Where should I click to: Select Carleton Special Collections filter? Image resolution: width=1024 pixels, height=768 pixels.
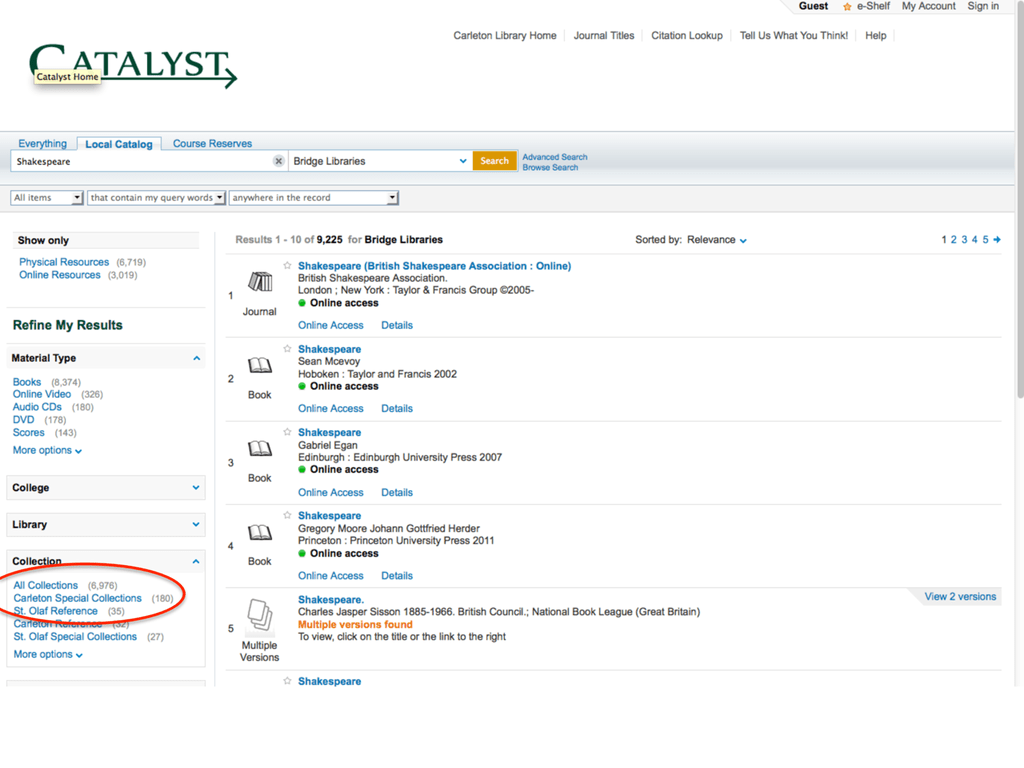pos(78,598)
